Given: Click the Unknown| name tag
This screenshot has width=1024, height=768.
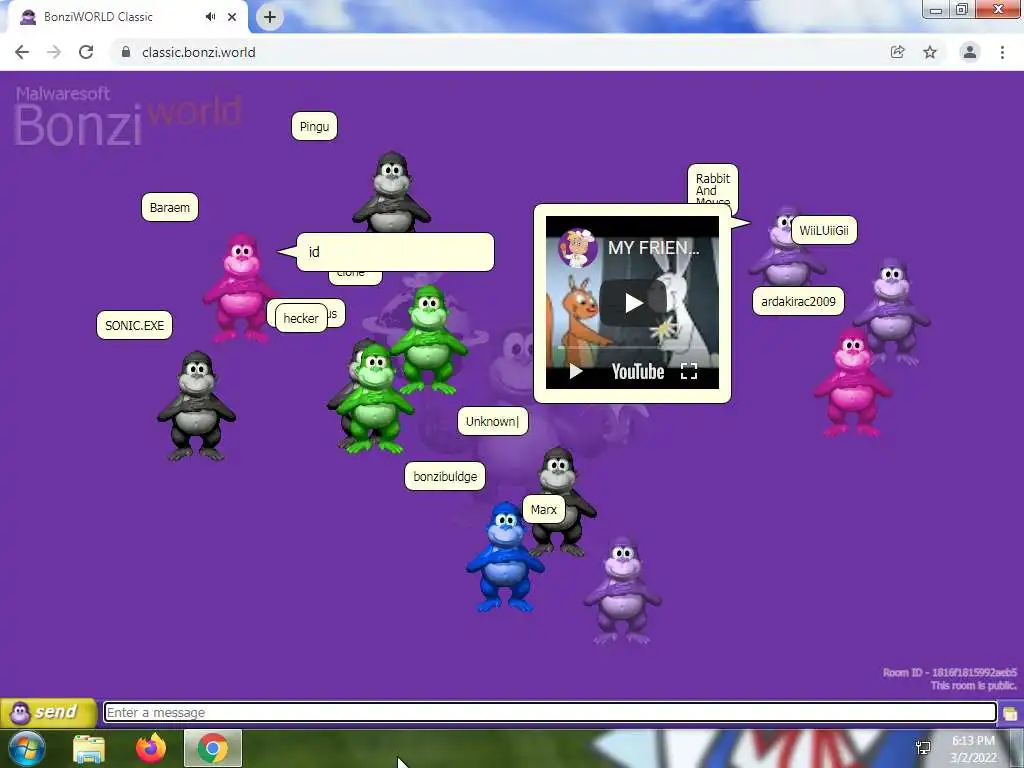Looking at the screenshot, I should click(492, 421).
